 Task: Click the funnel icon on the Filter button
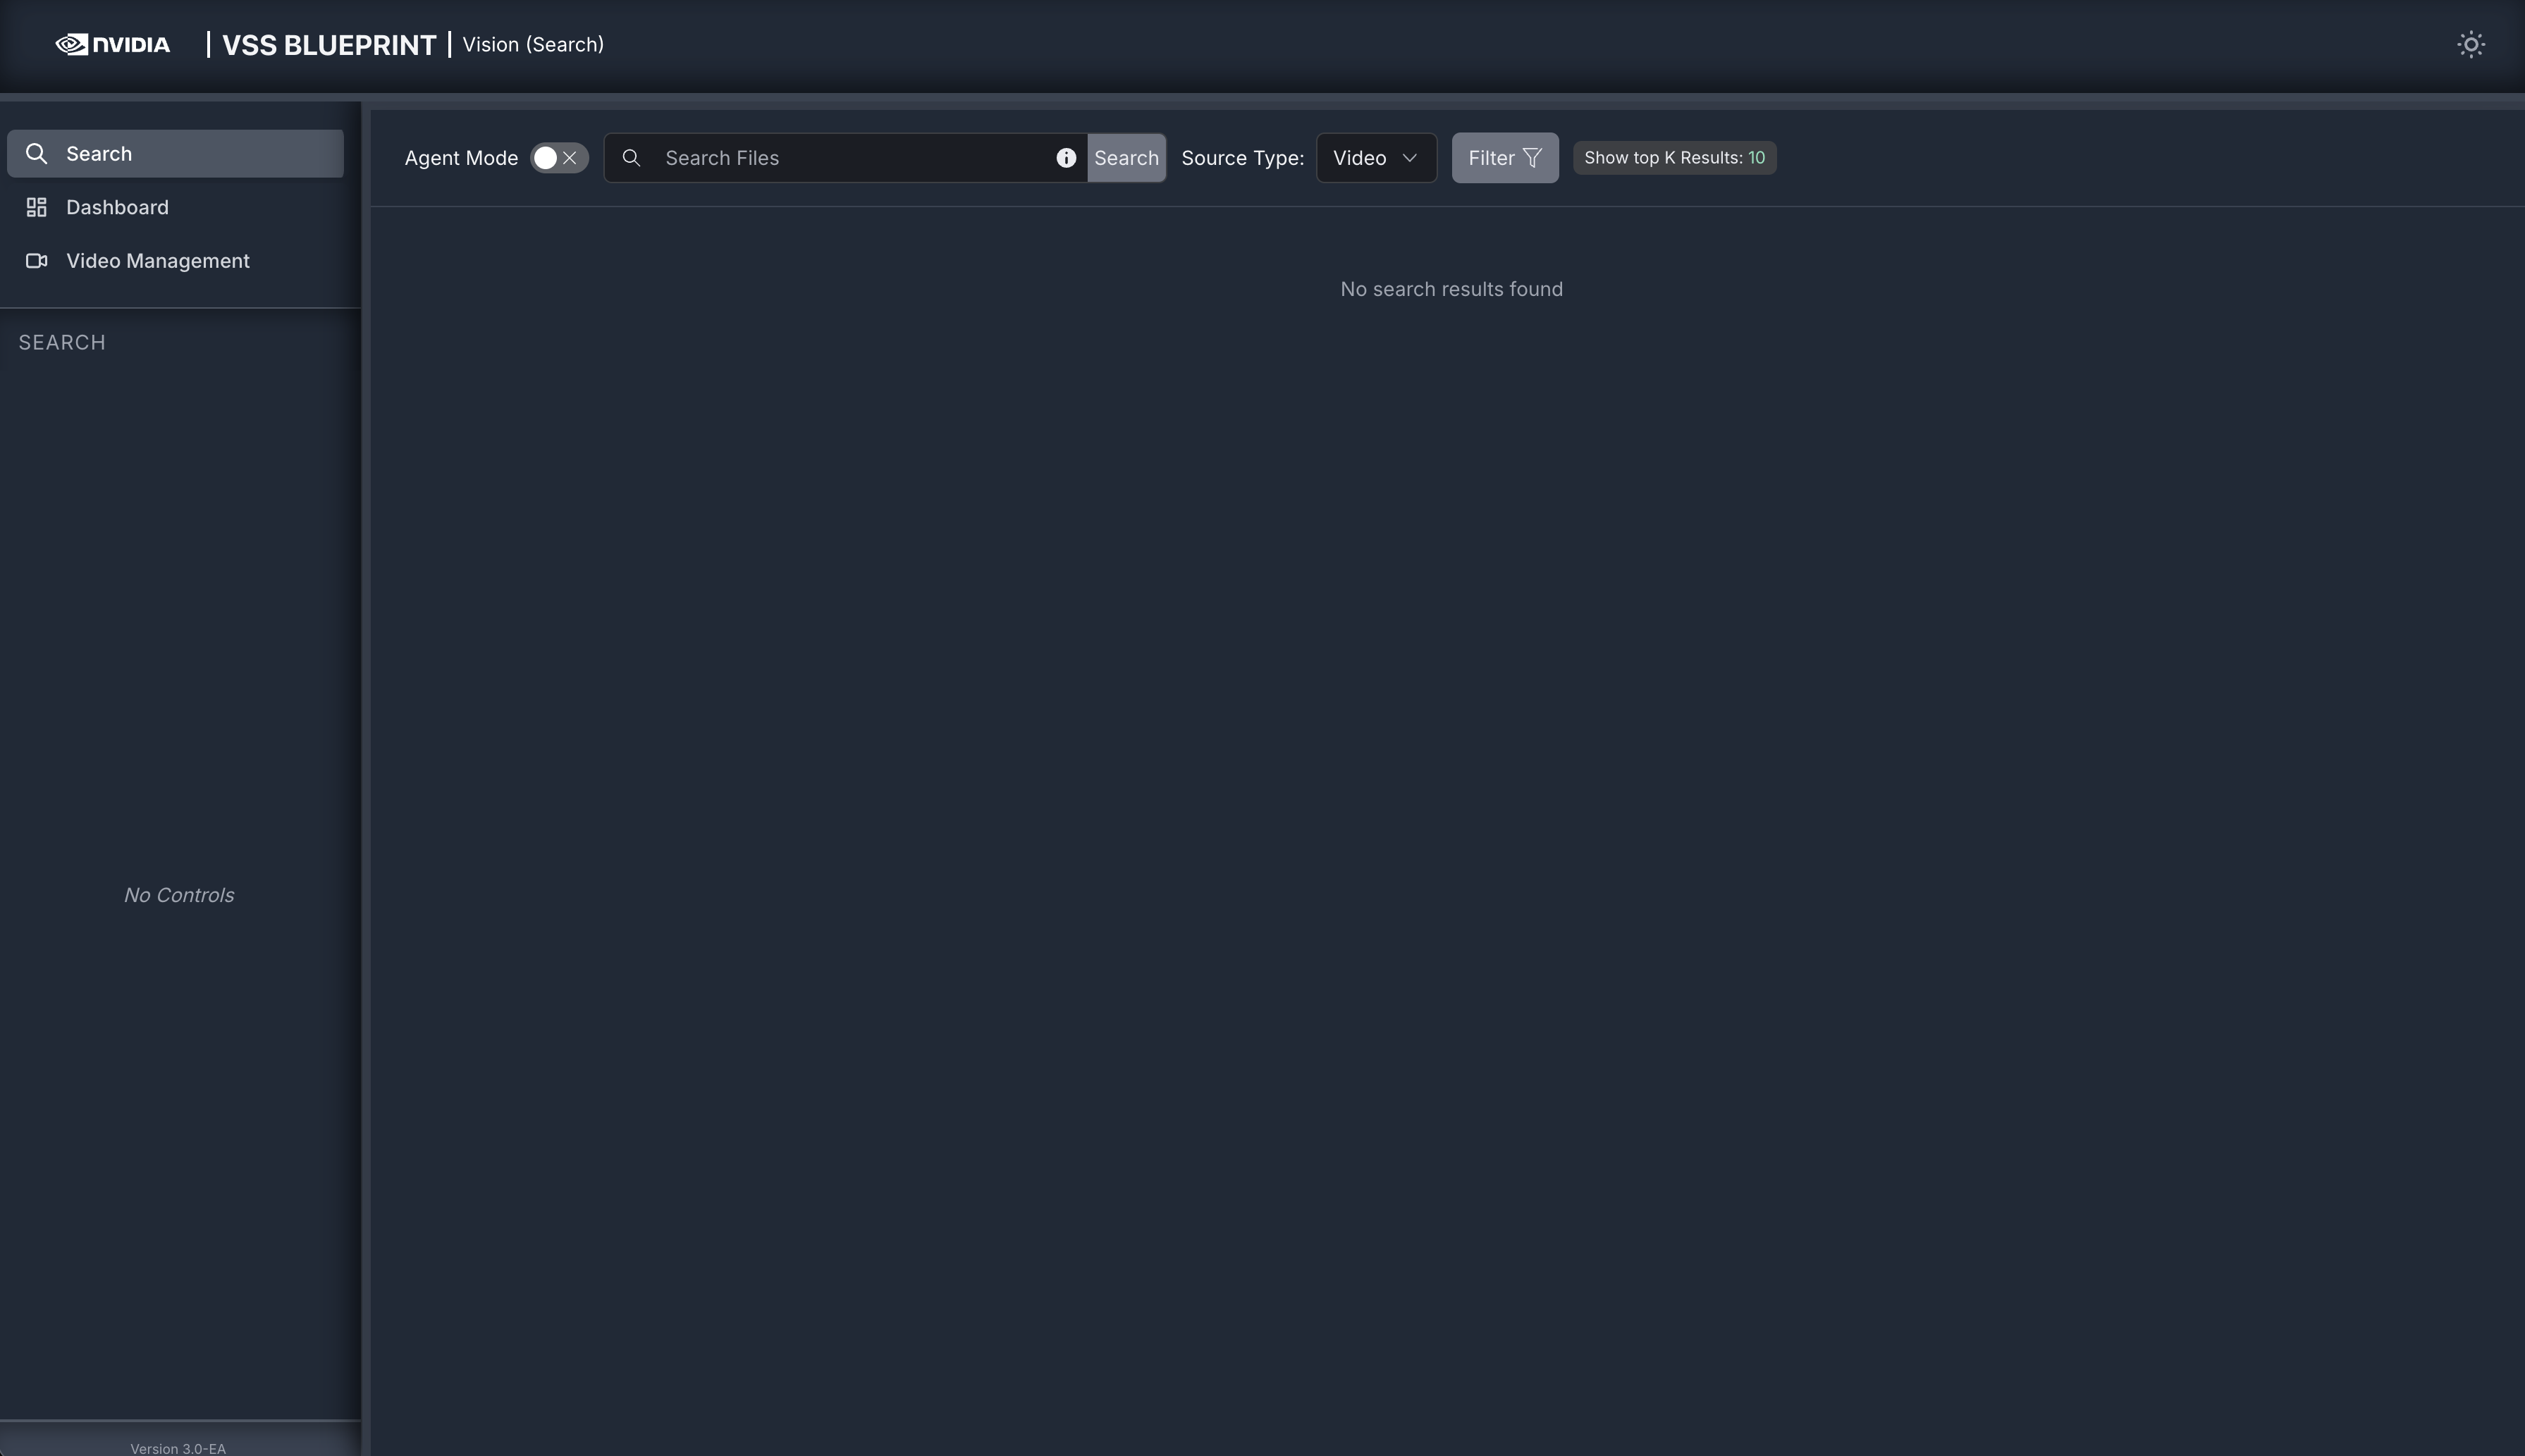coord(1532,157)
